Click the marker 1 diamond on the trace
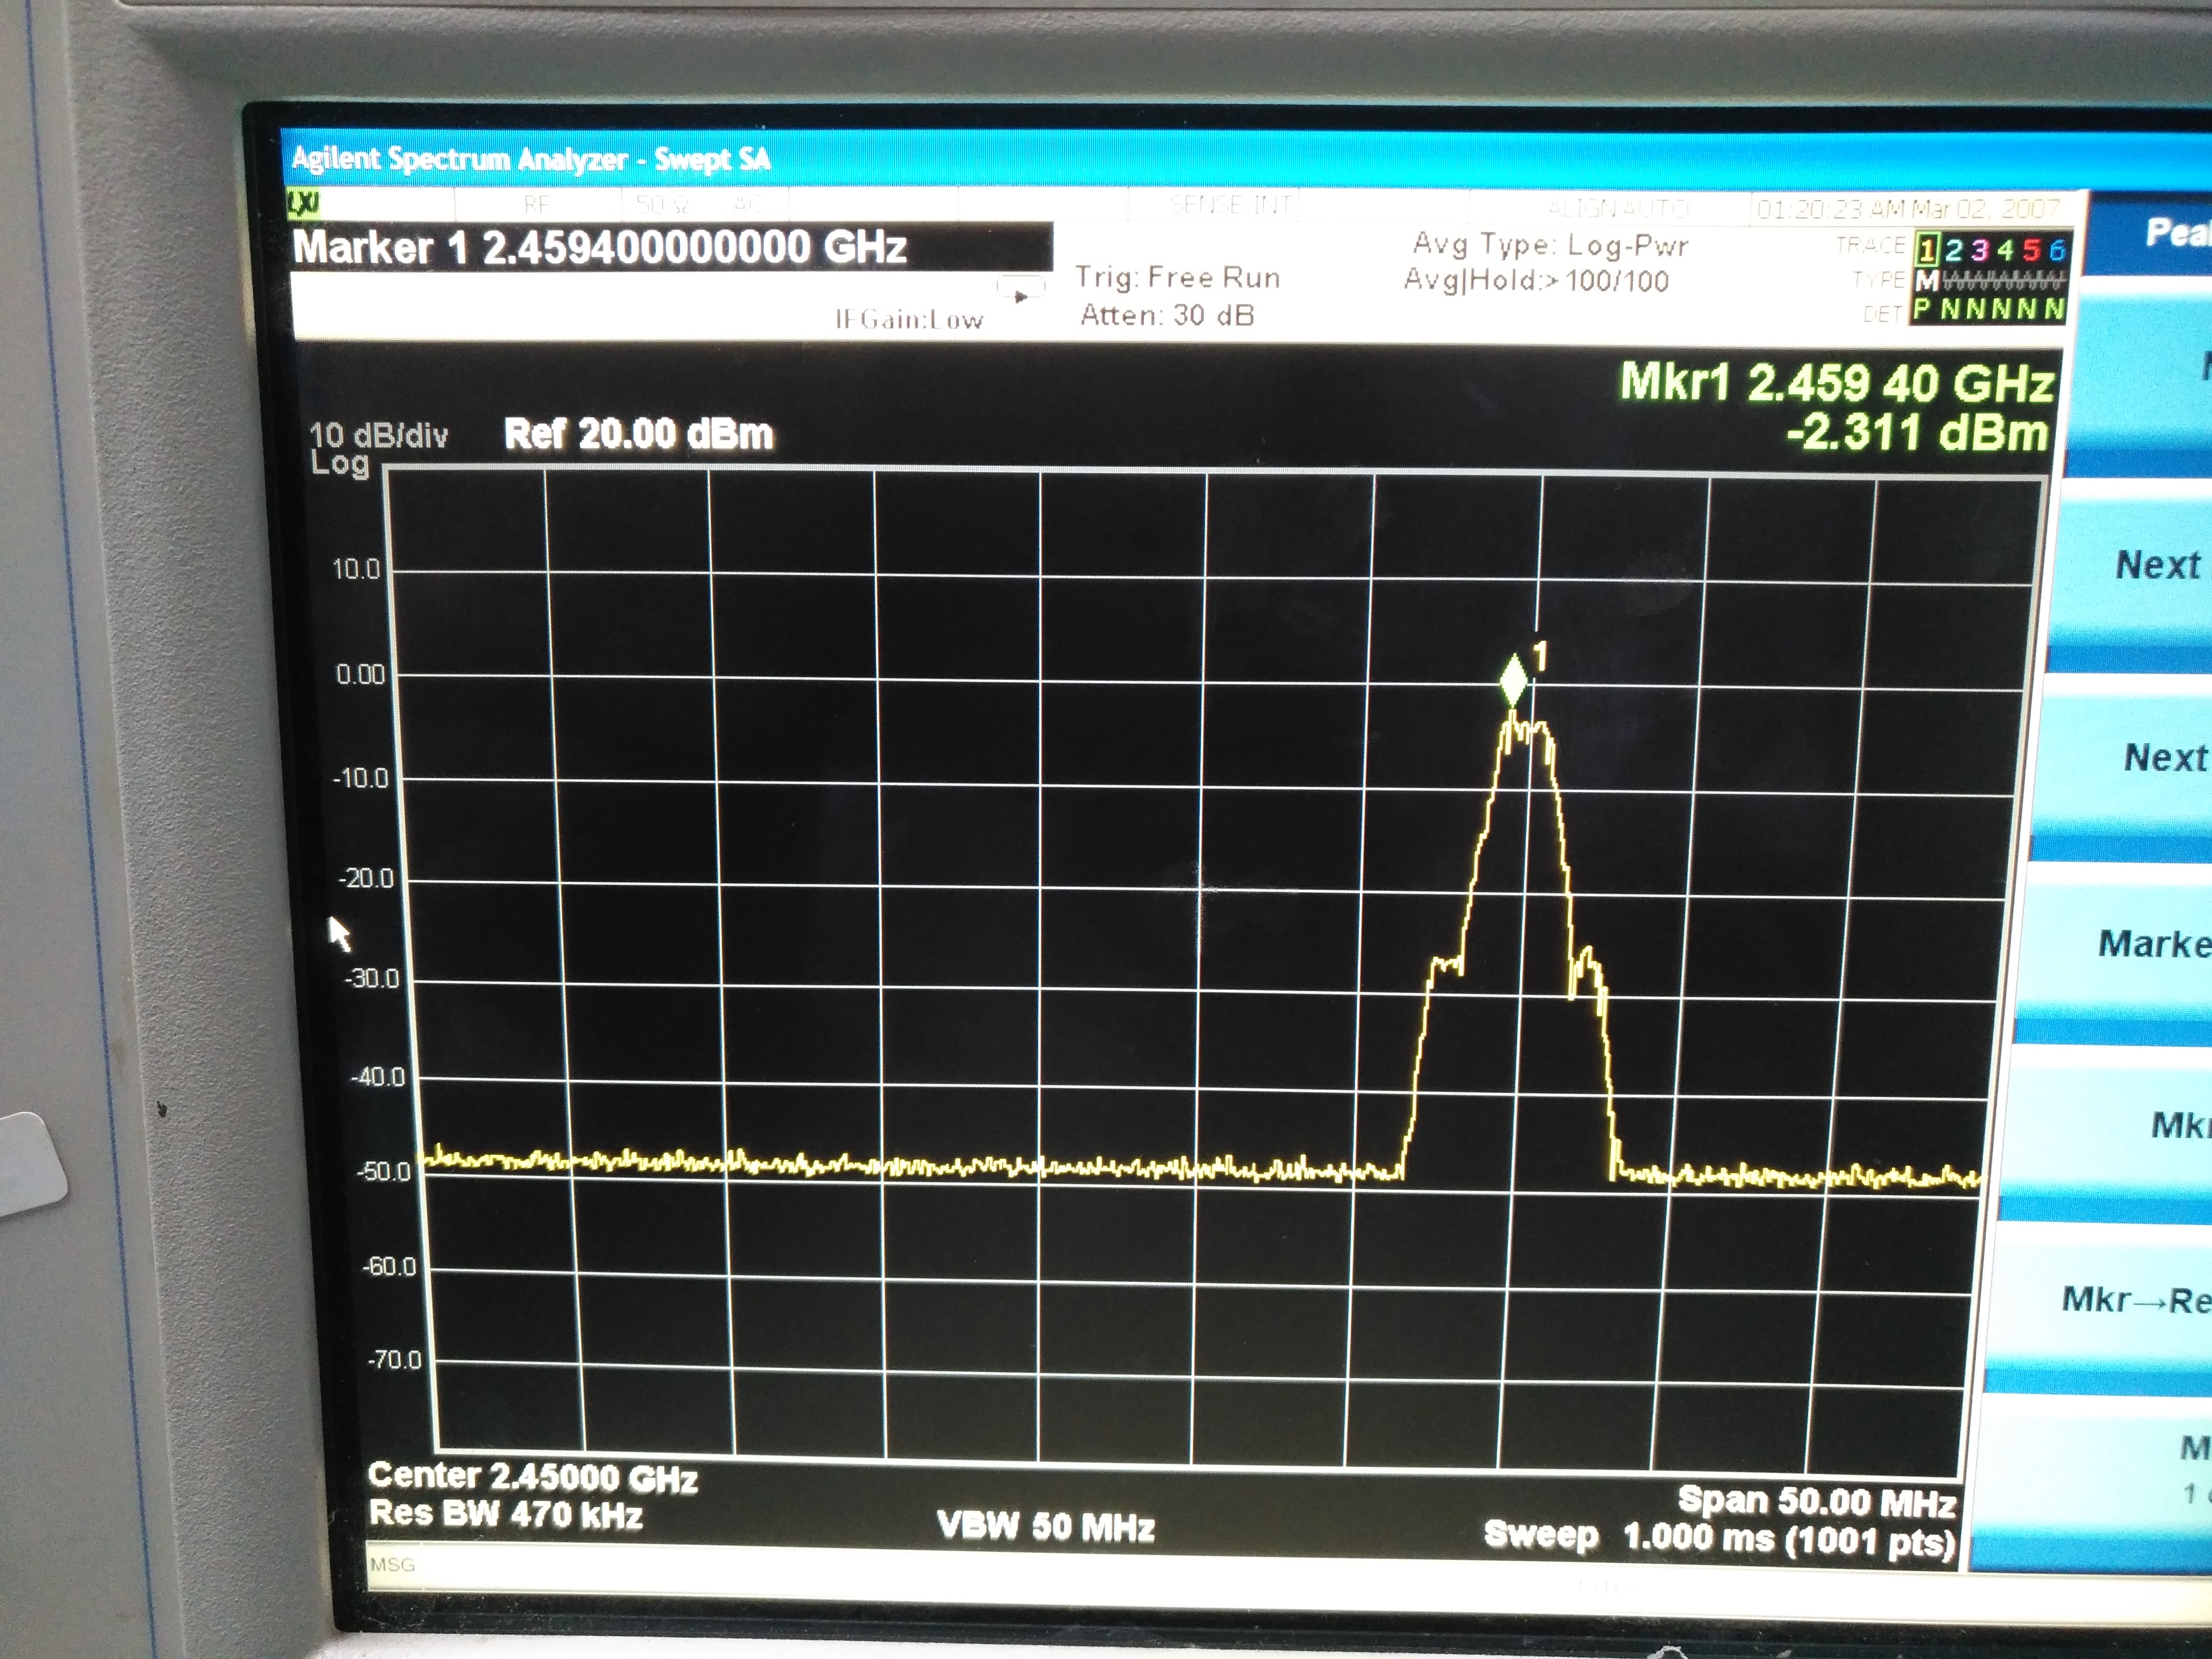 (x=1514, y=682)
